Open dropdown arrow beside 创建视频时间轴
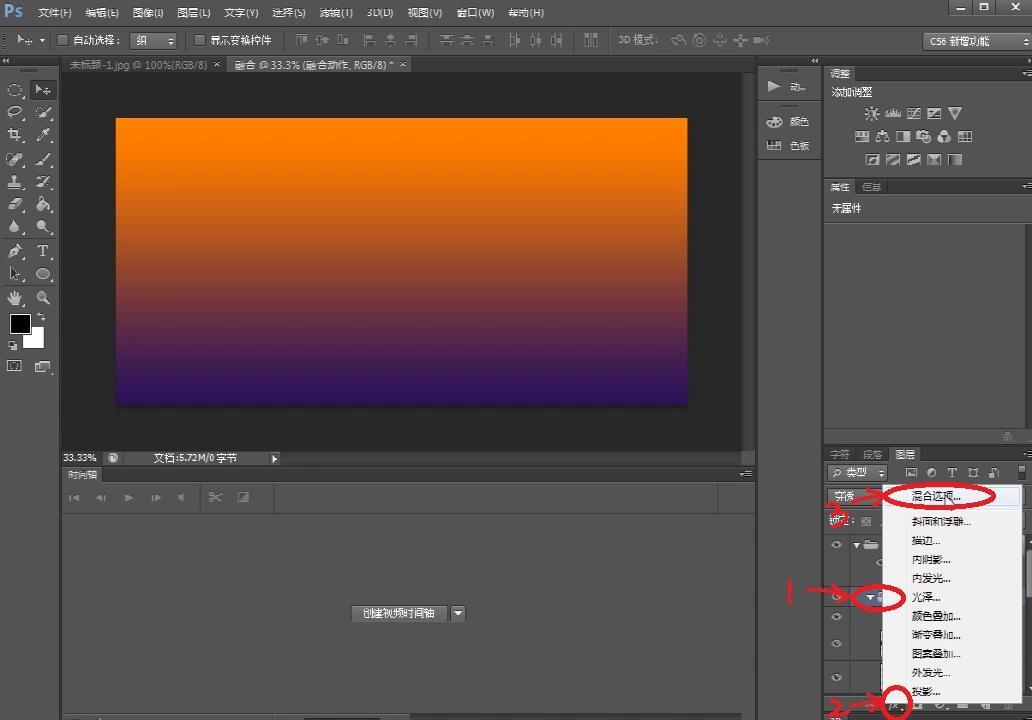Screen dimensions: 1032x720 tap(458, 613)
